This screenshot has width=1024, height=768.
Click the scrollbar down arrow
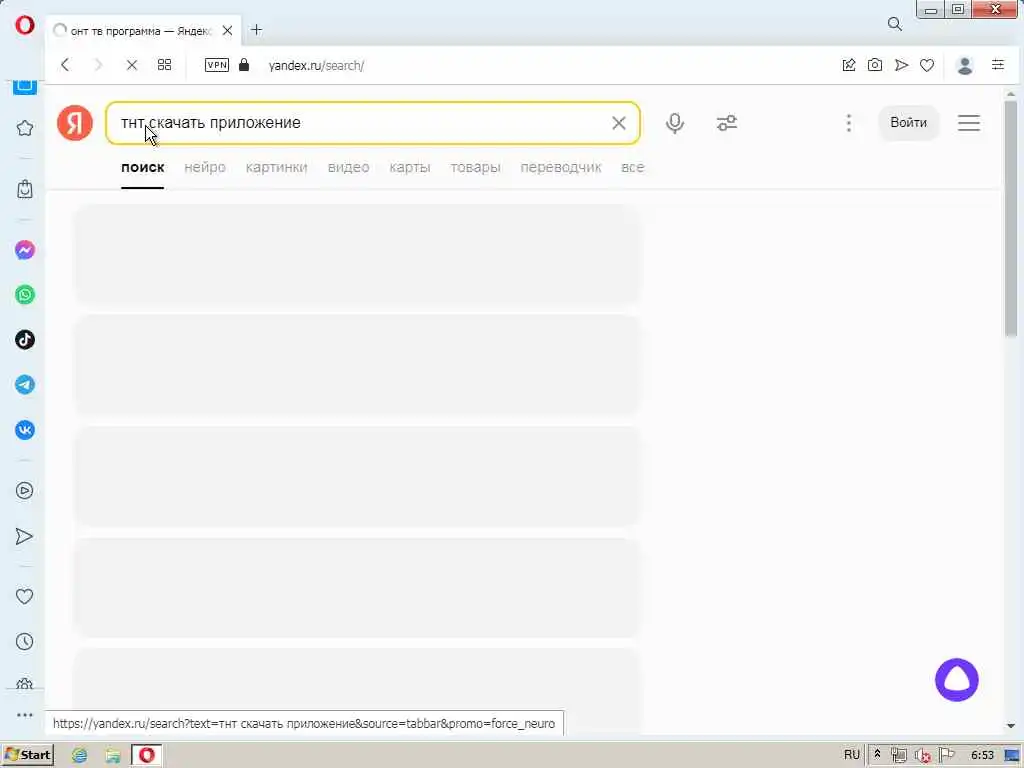[1010, 726]
